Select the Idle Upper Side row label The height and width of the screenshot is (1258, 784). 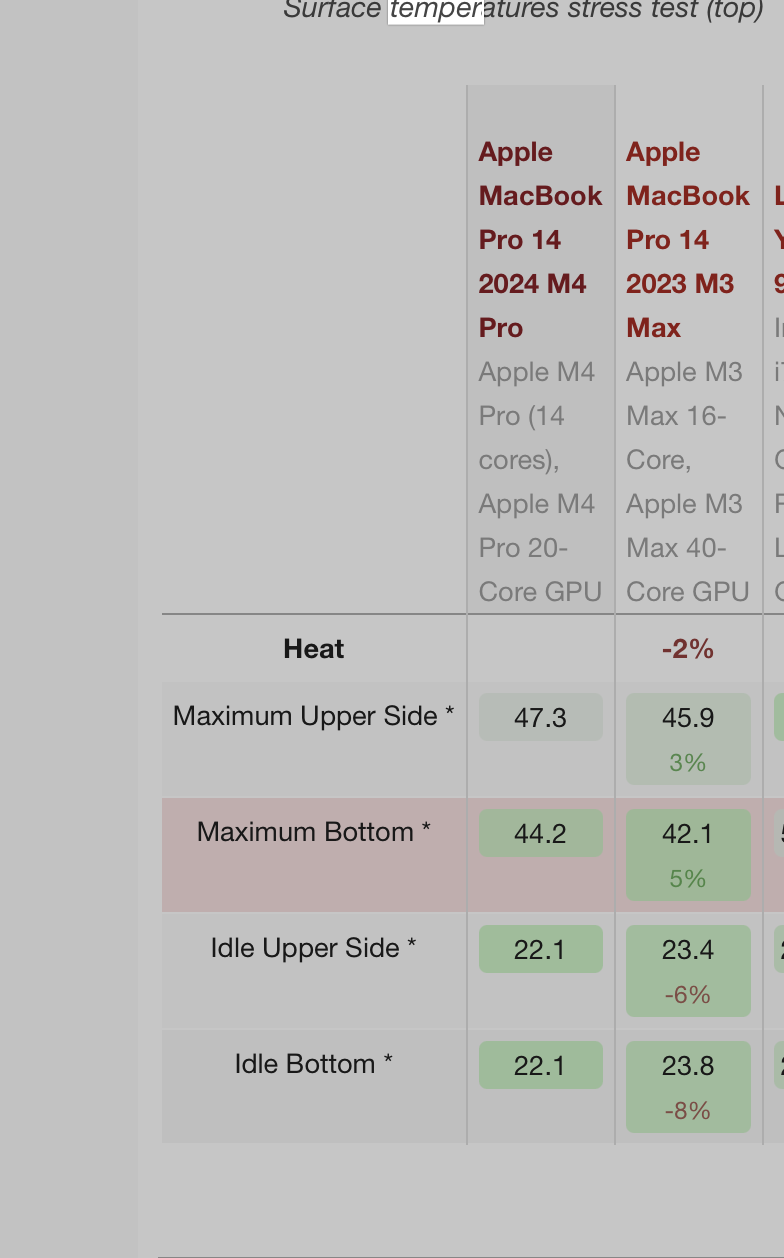[314, 948]
